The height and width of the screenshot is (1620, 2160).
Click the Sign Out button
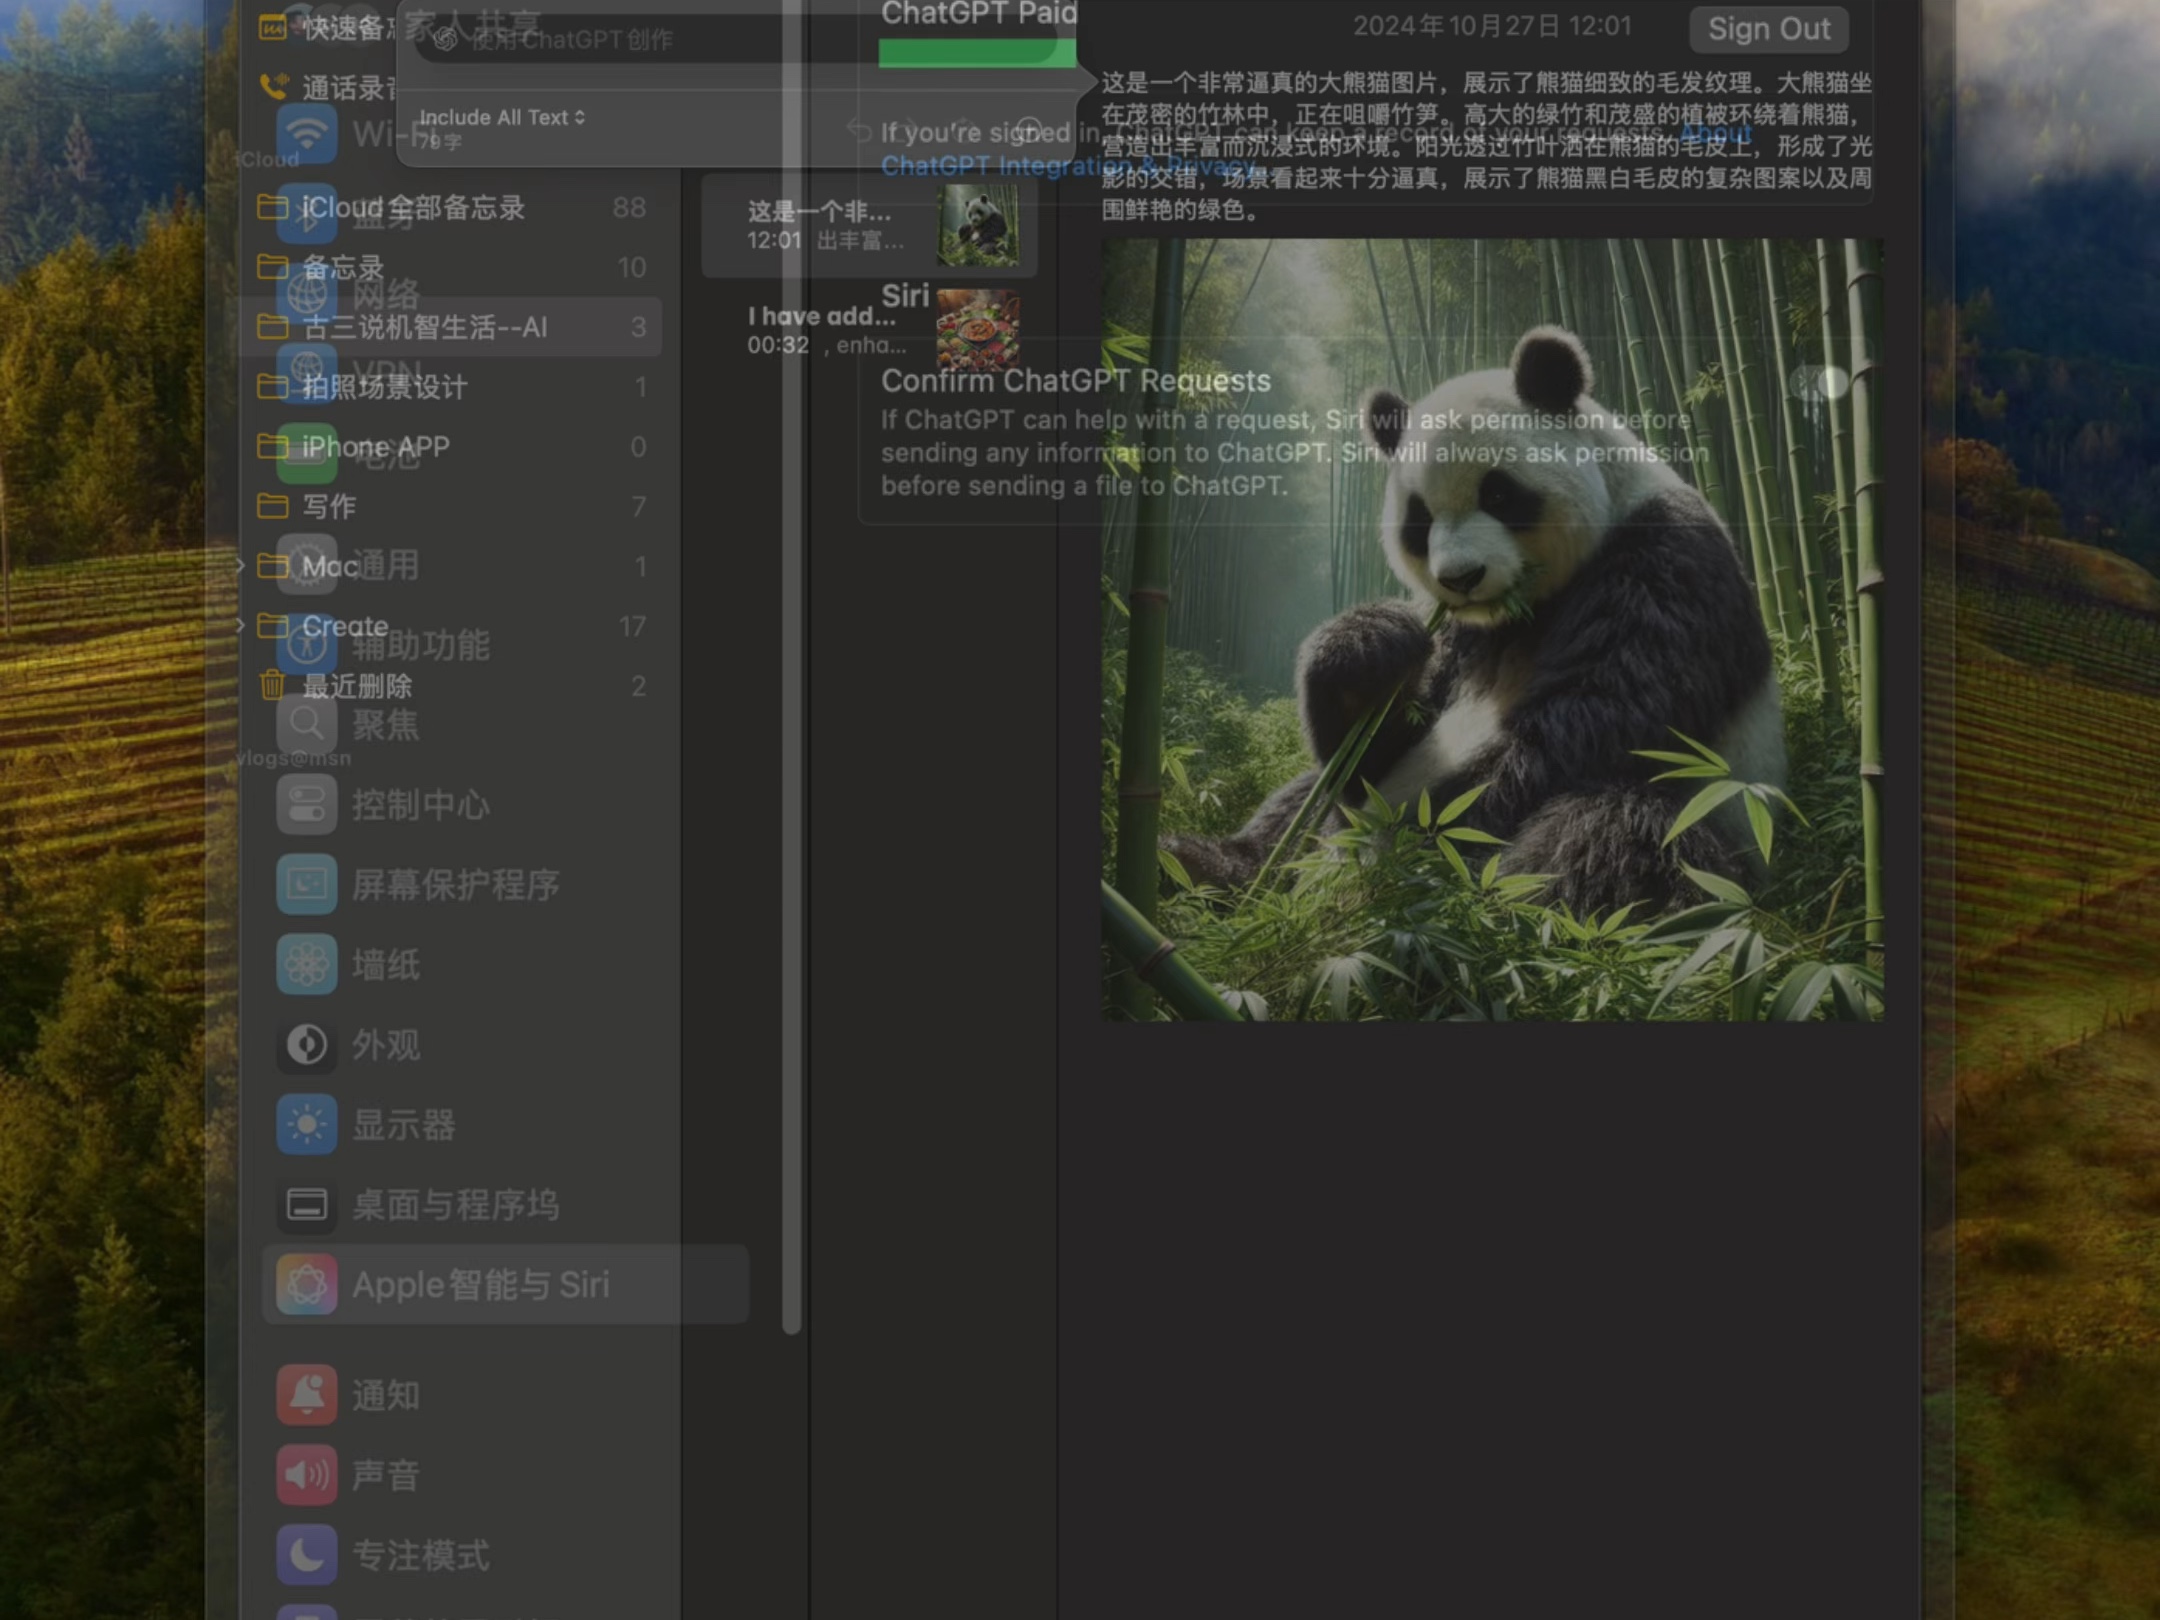point(1768,29)
